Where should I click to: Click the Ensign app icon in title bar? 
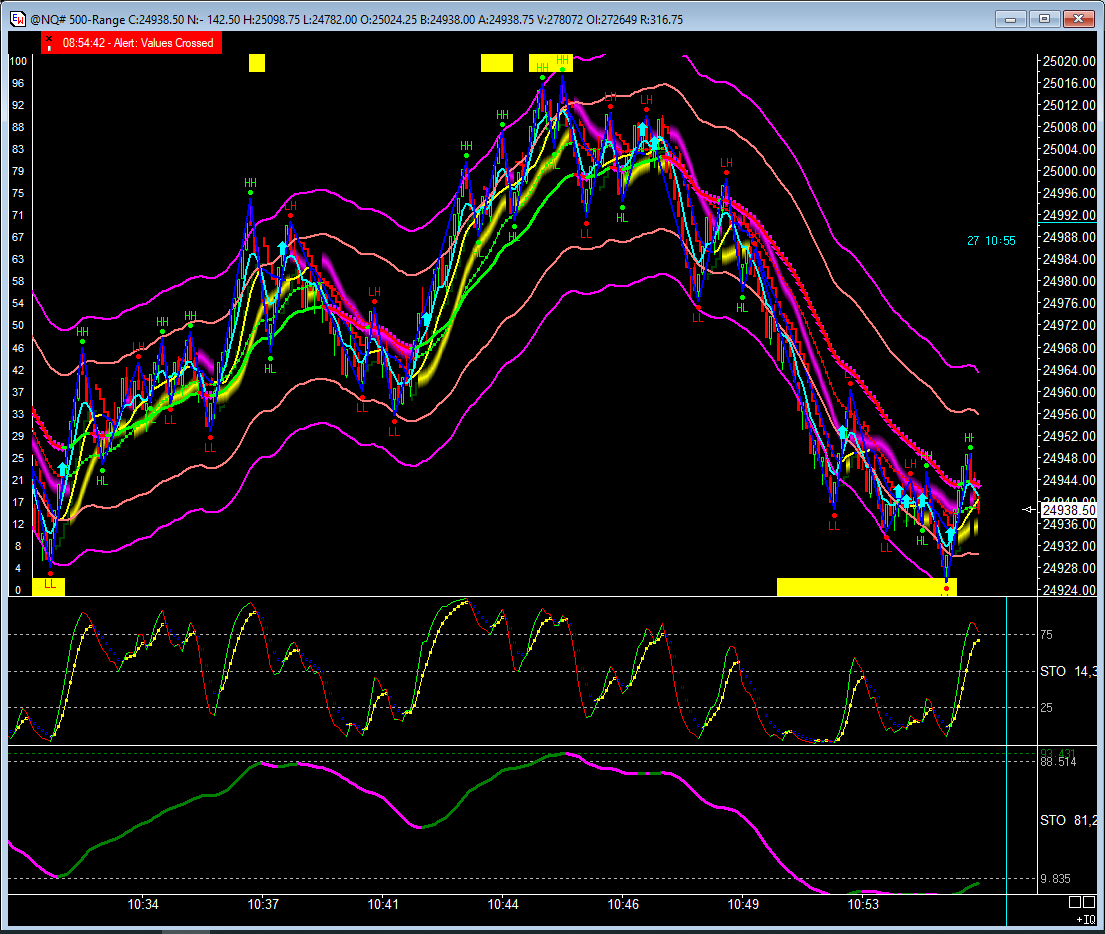coord(17,19)
